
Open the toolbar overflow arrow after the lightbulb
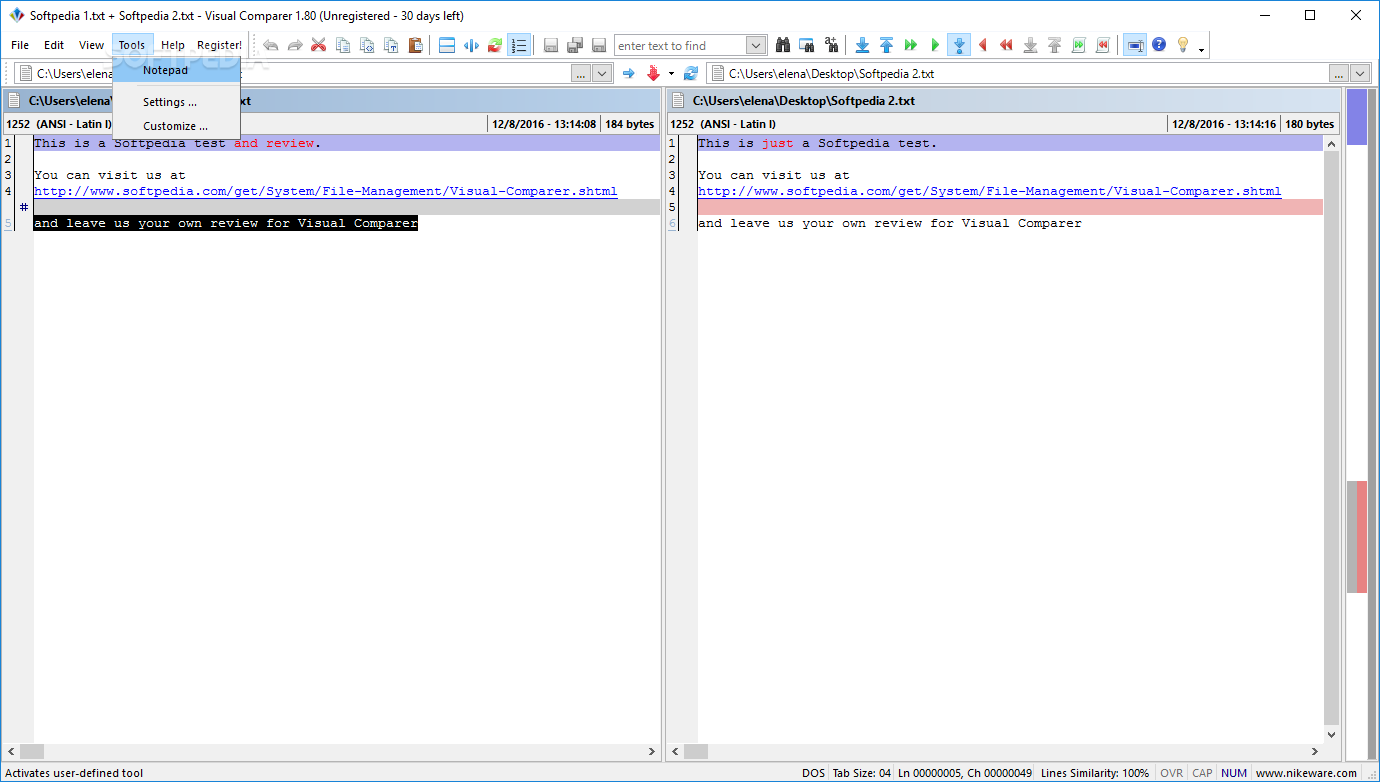1201,48
